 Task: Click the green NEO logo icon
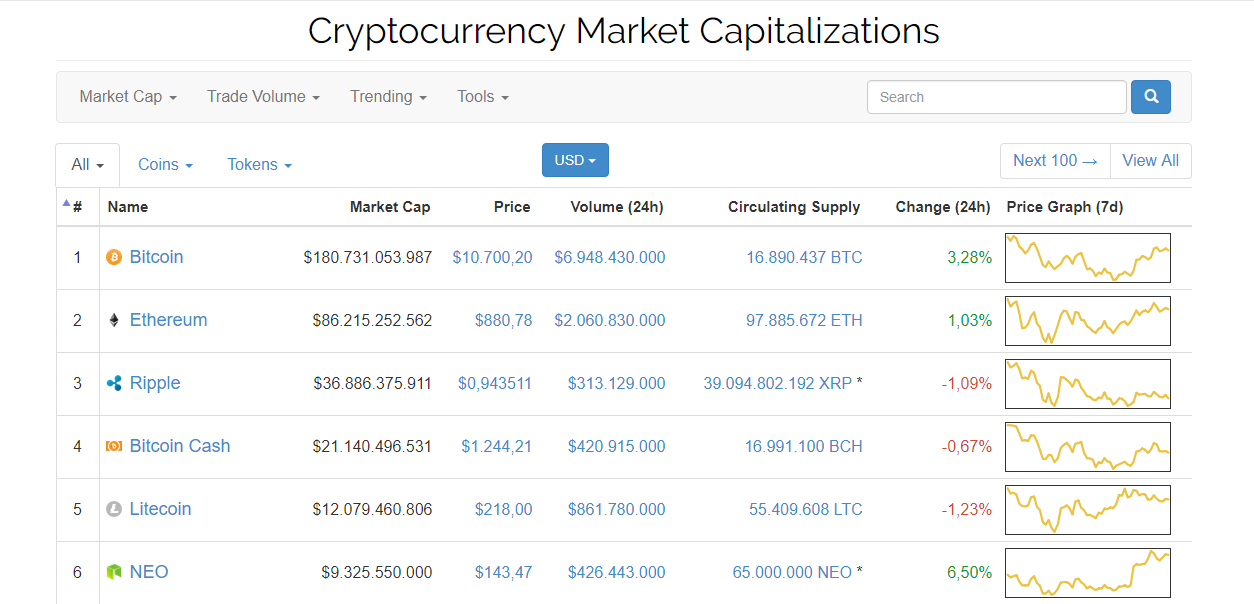[114, 572]
